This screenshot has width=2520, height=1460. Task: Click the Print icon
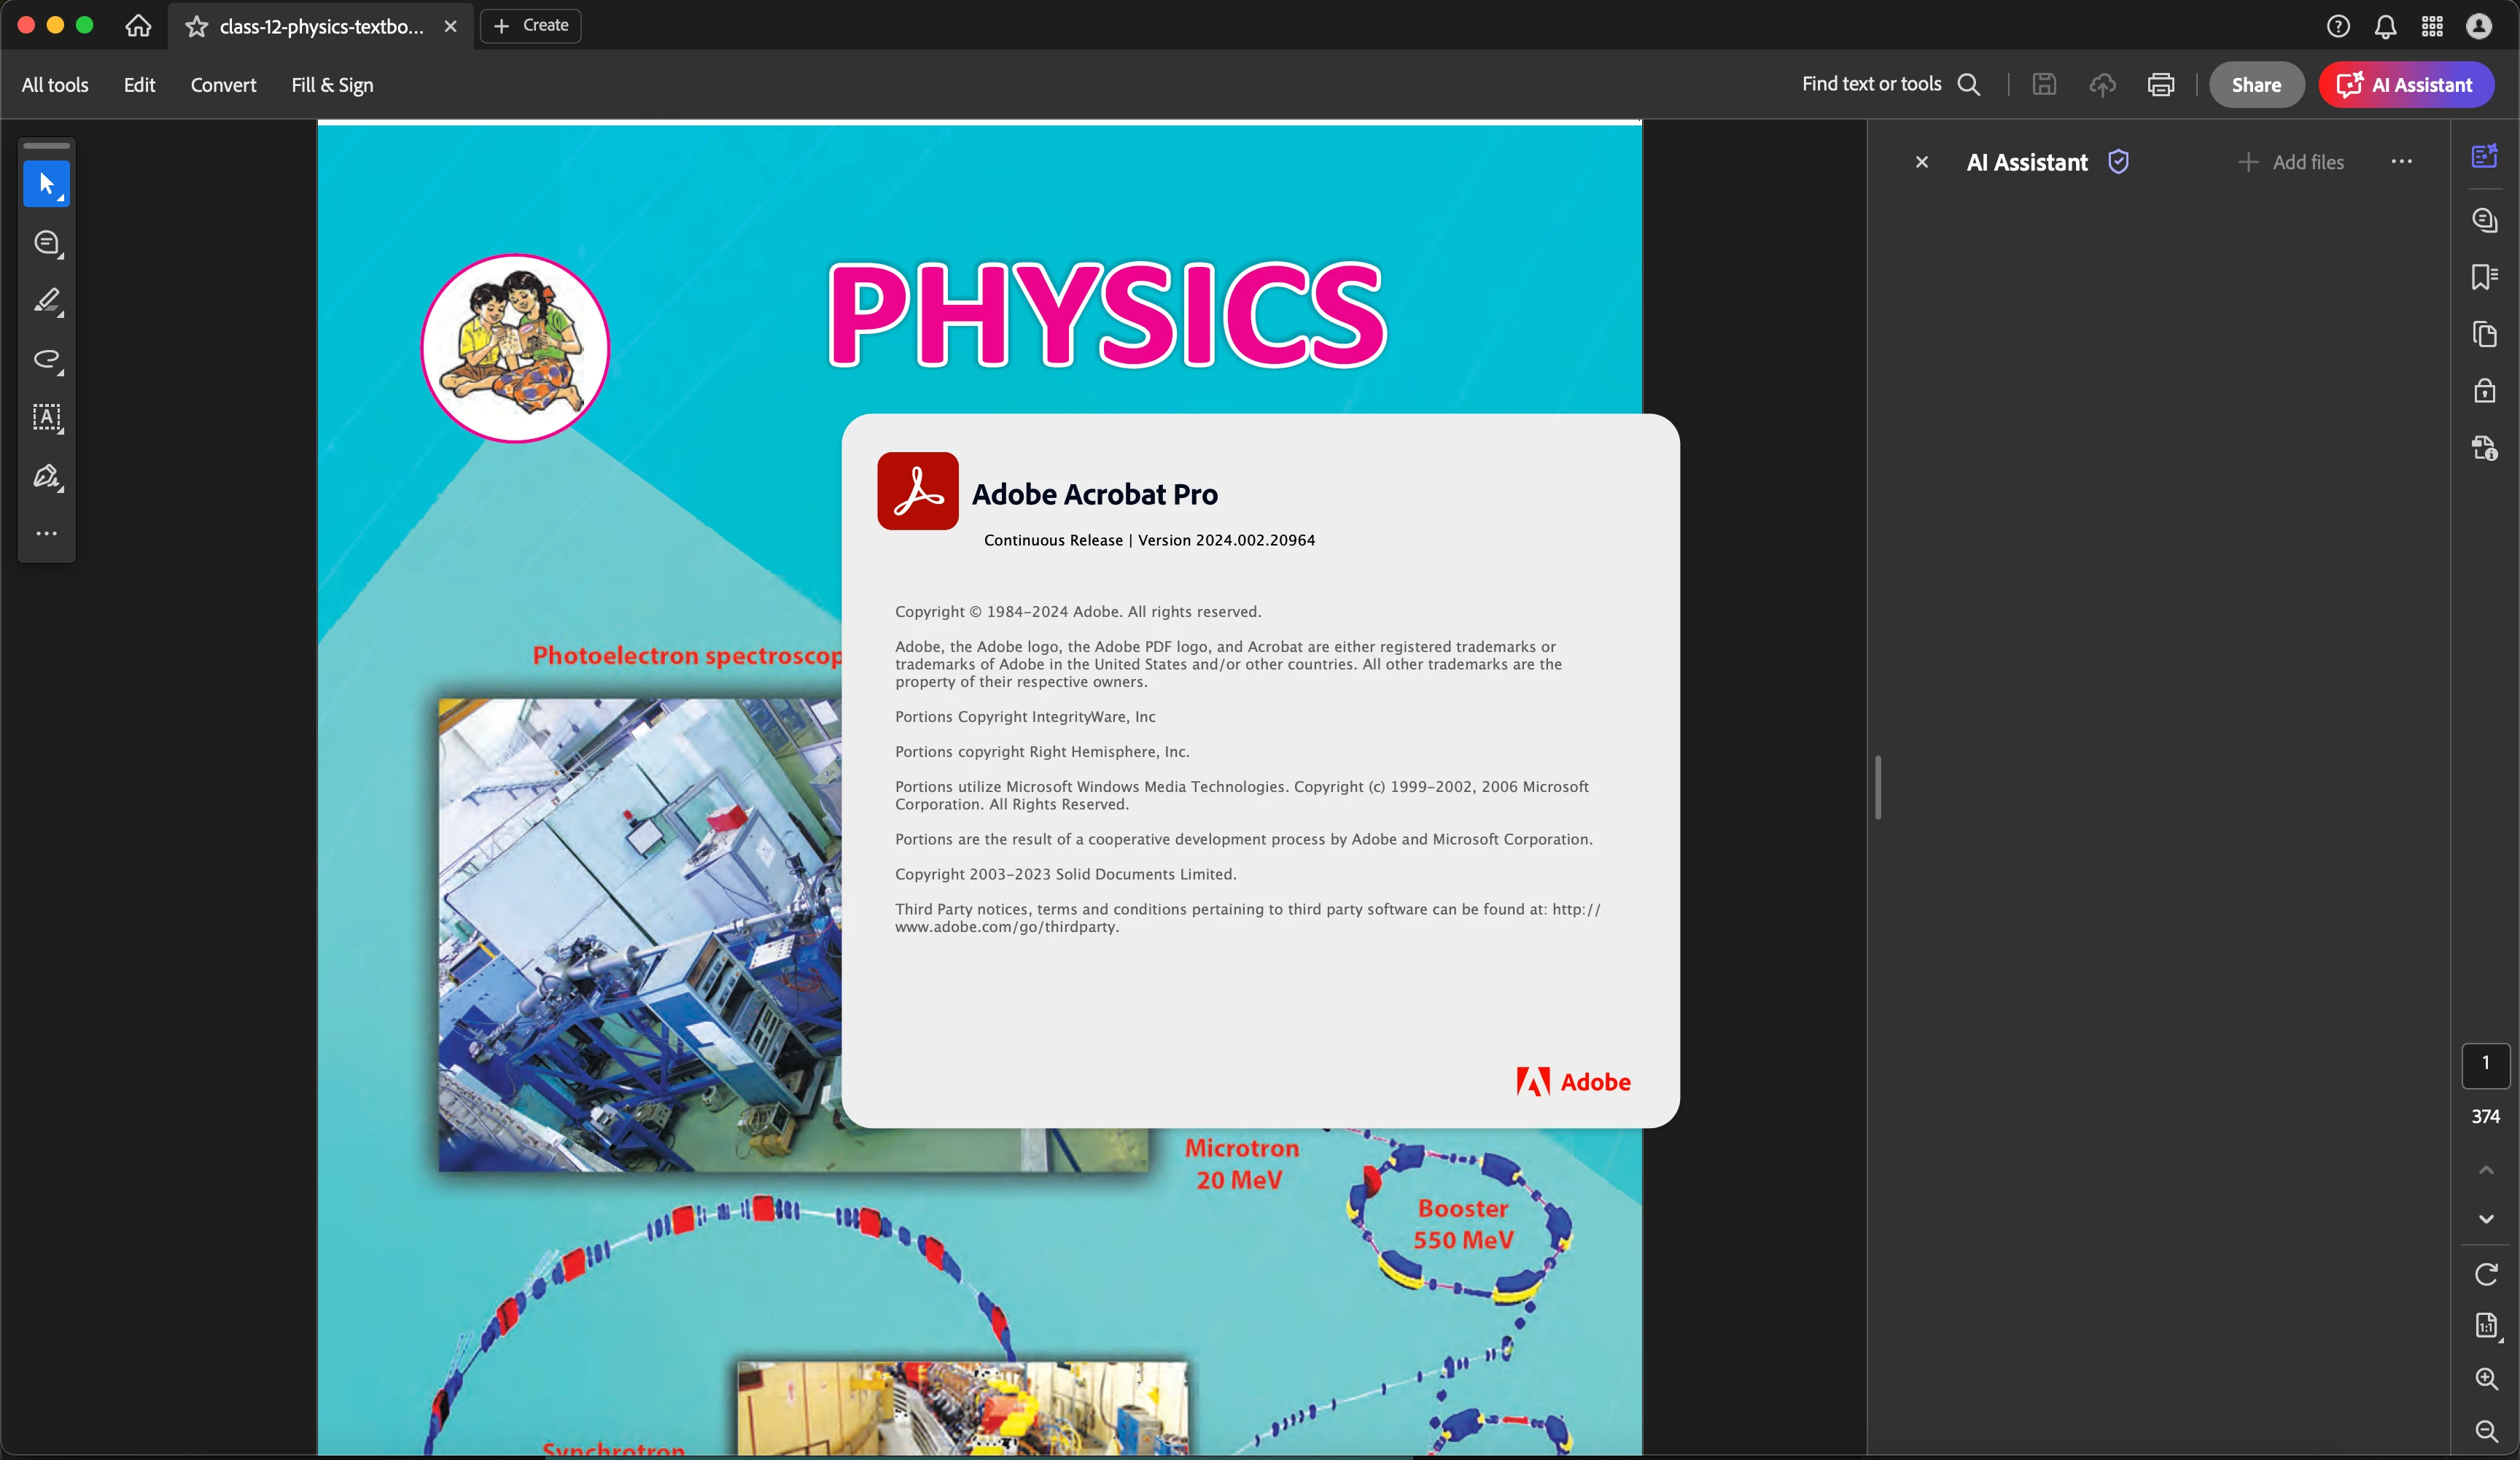coord(2161,85)
